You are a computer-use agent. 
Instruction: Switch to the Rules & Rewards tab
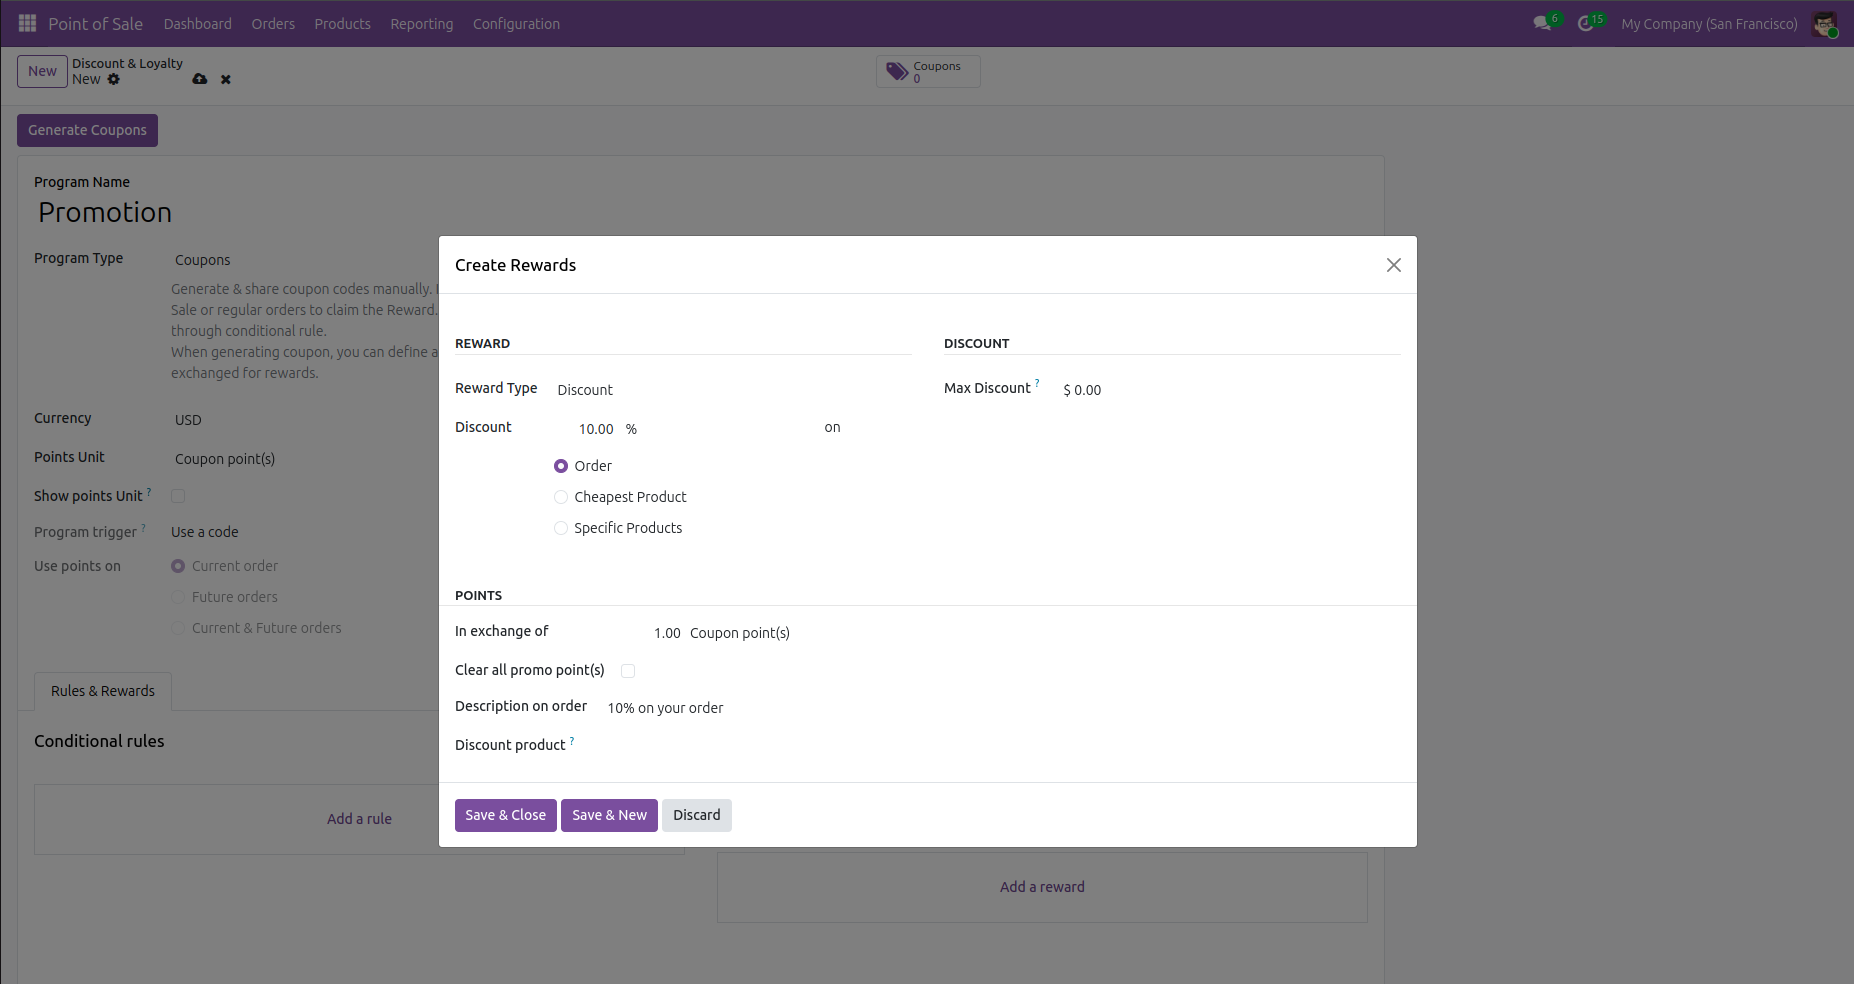click(102, 691)
